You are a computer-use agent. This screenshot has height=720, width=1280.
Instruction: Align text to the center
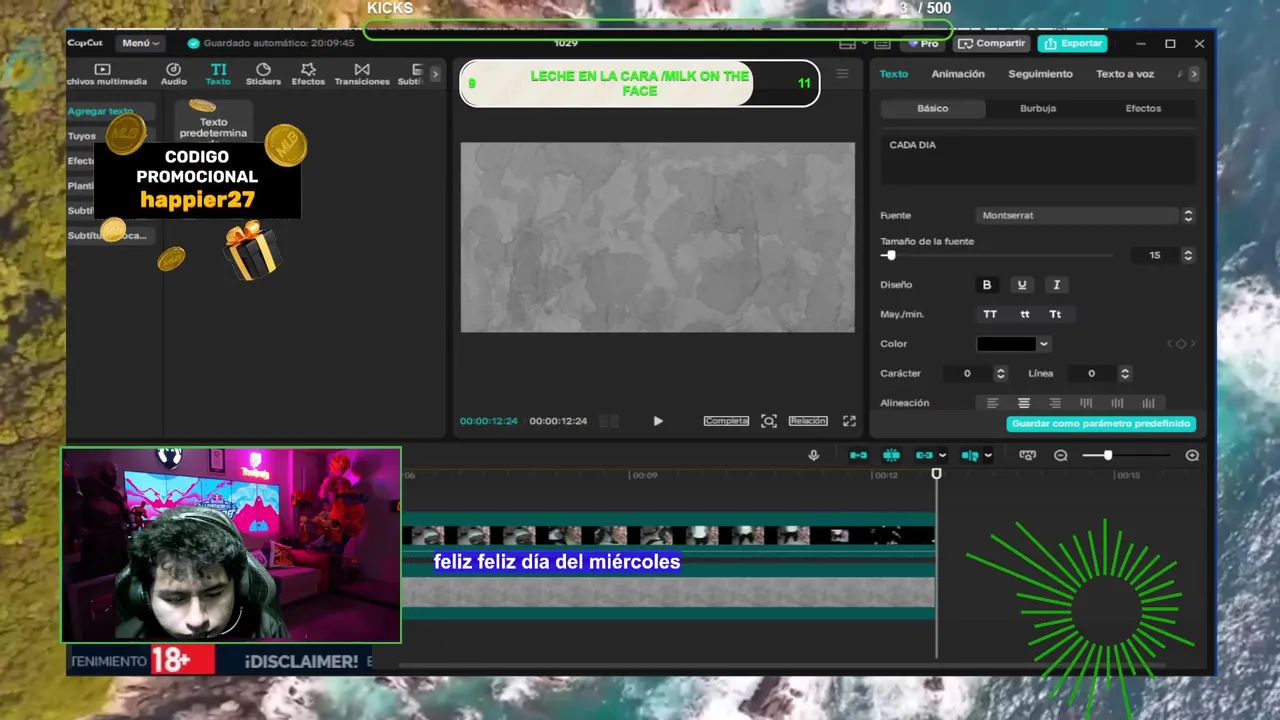pyautogui.click(x=1024, y=403)
